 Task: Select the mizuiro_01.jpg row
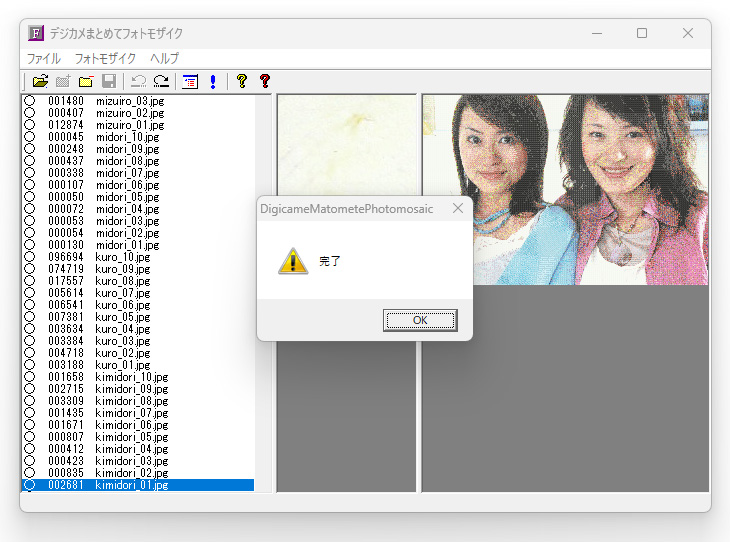pos(138,125)
